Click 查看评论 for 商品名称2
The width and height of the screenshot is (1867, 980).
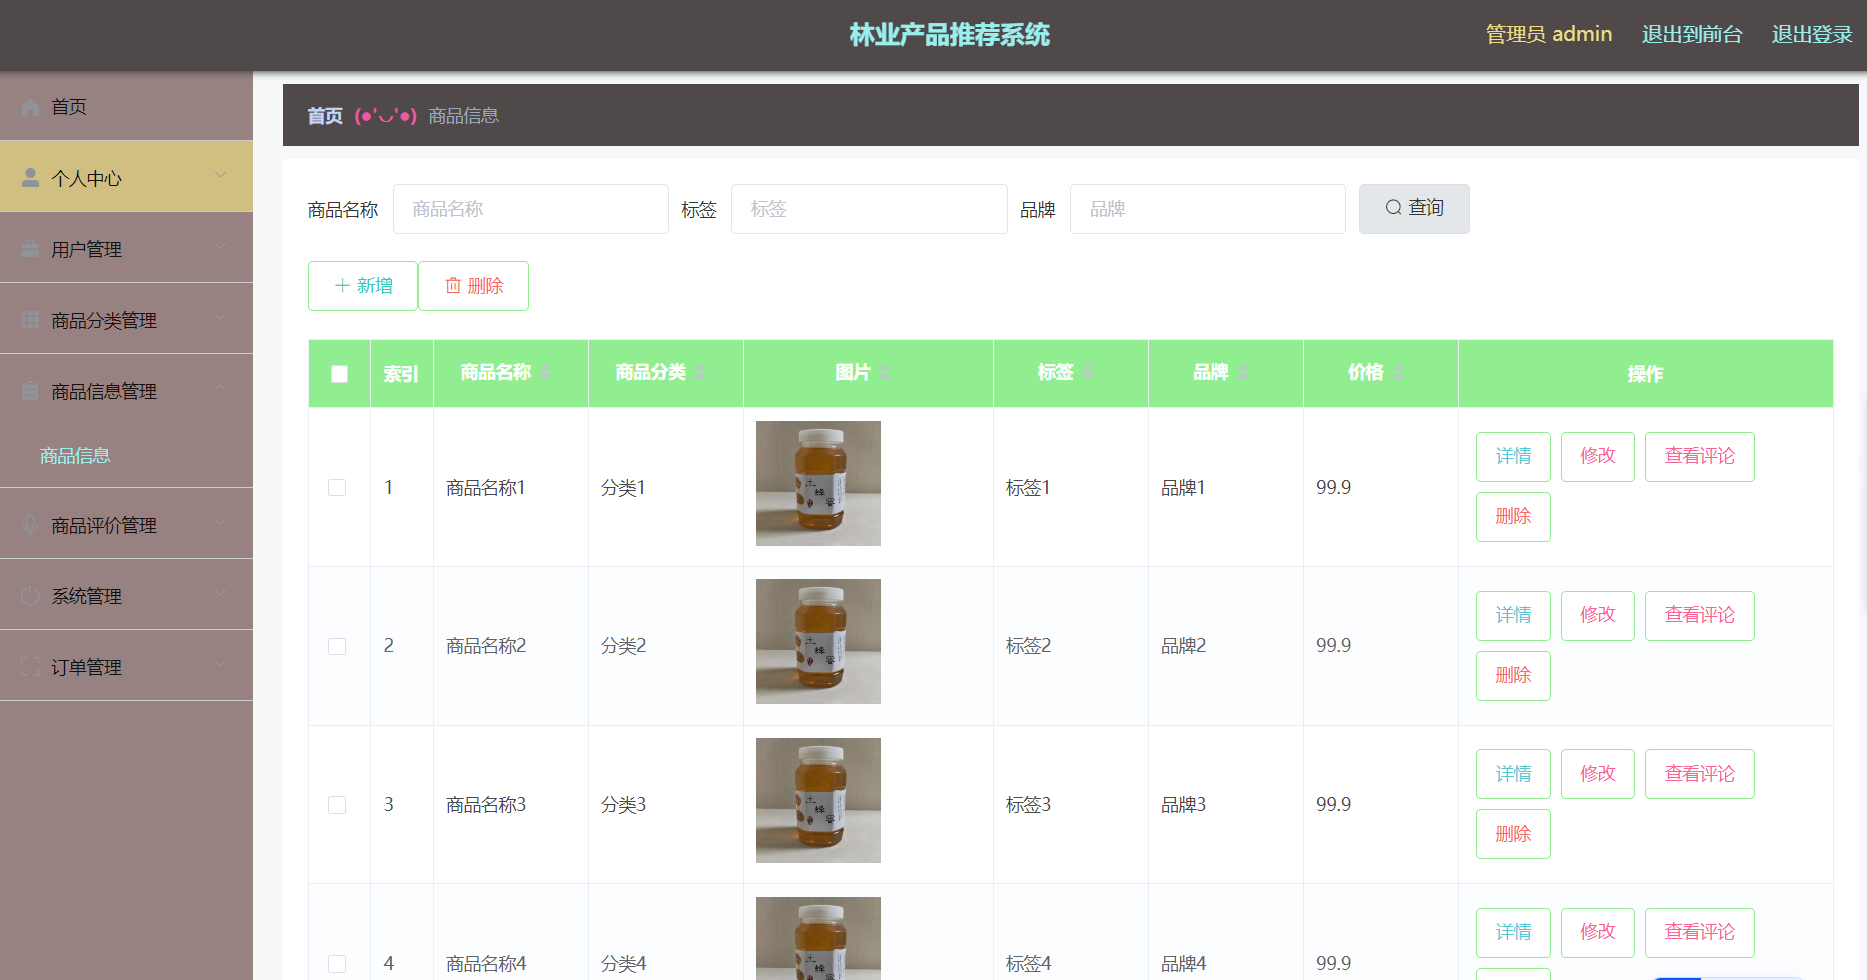(1700, 616)
